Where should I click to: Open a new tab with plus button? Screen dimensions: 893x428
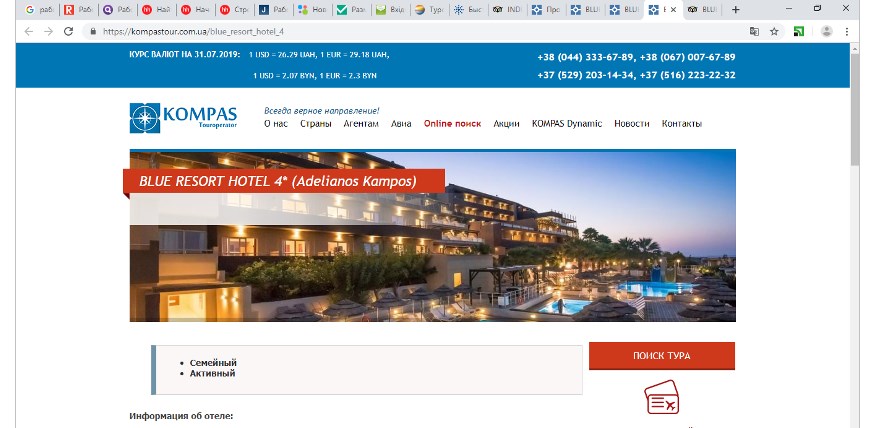click(x=735, y=10)
